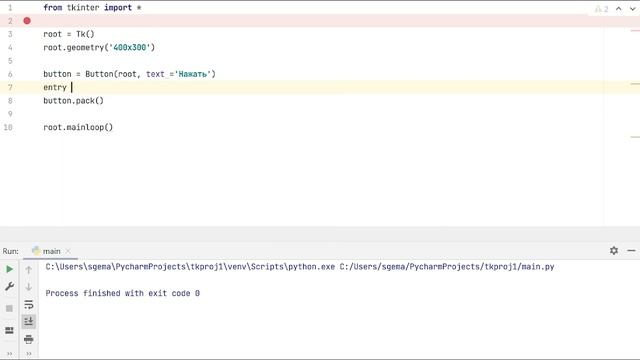Click 'button.pack()' on line 8
This screenshot has height=360, width=640.
pyautogui.click(x=73, y=100)
